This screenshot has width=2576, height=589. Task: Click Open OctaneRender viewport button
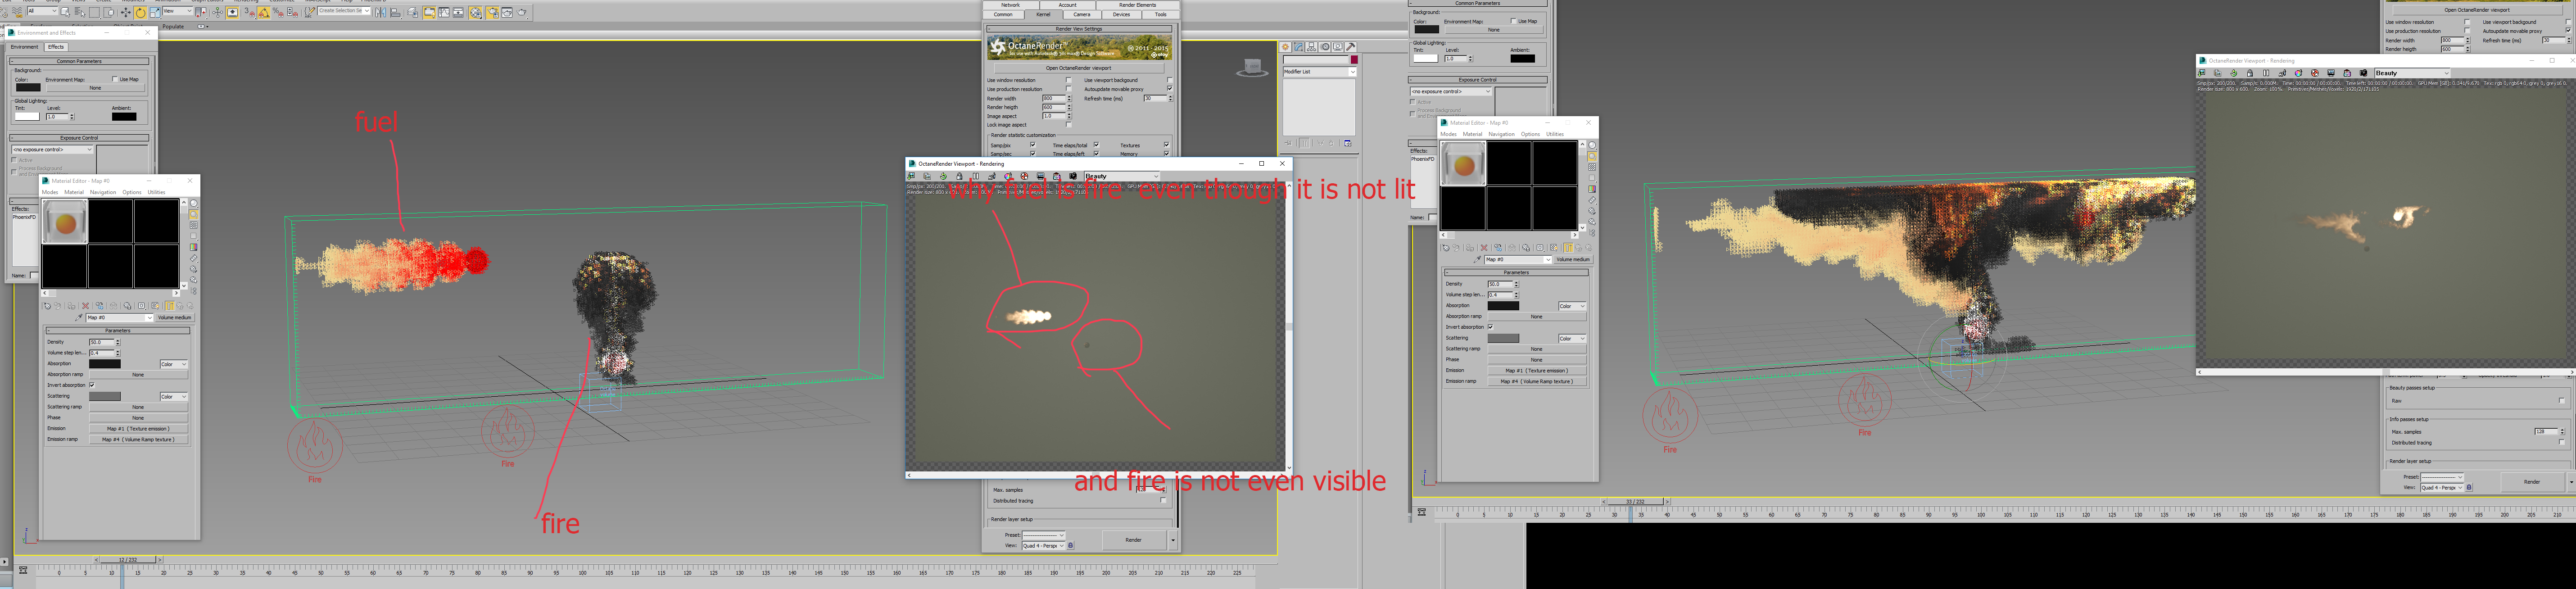click(x=1078, y=68)
